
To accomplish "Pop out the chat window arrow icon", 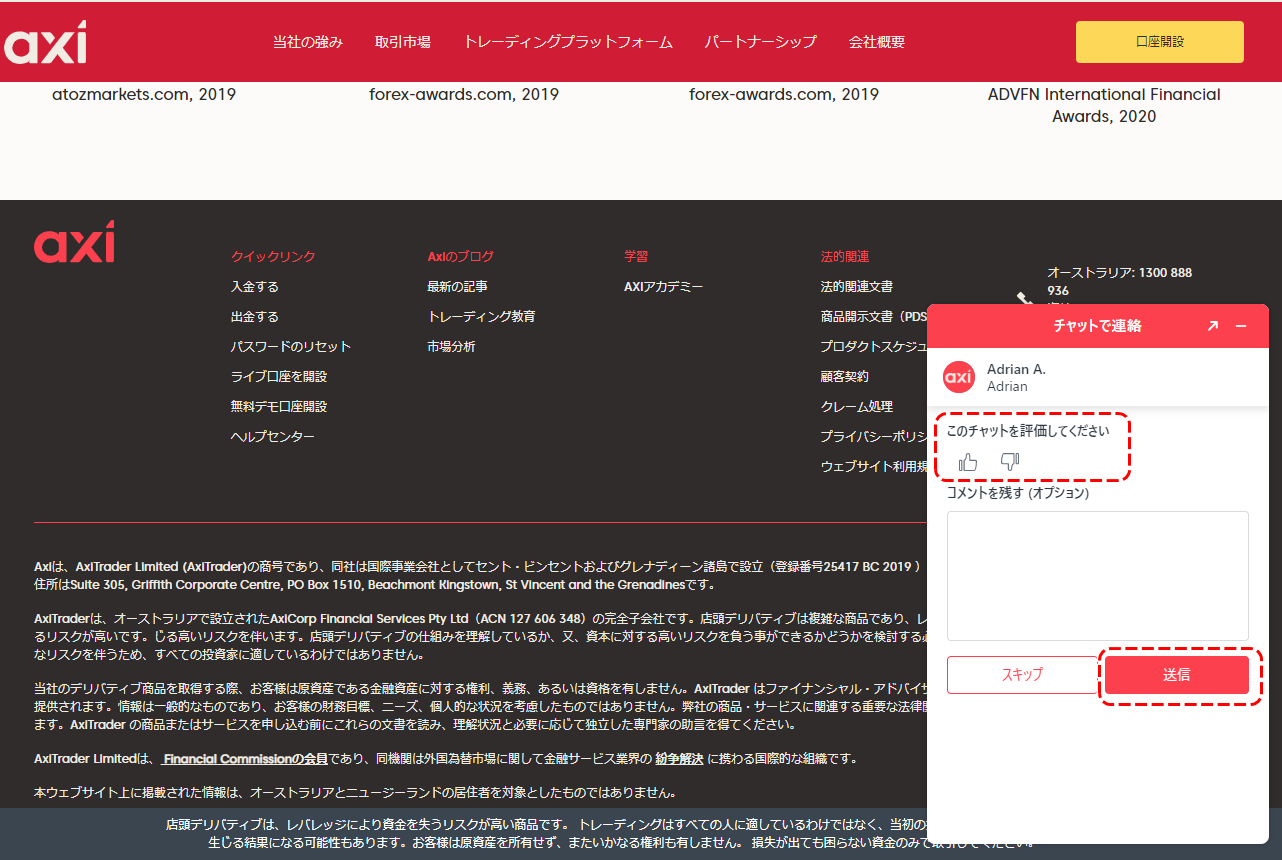I will 1213,326.
